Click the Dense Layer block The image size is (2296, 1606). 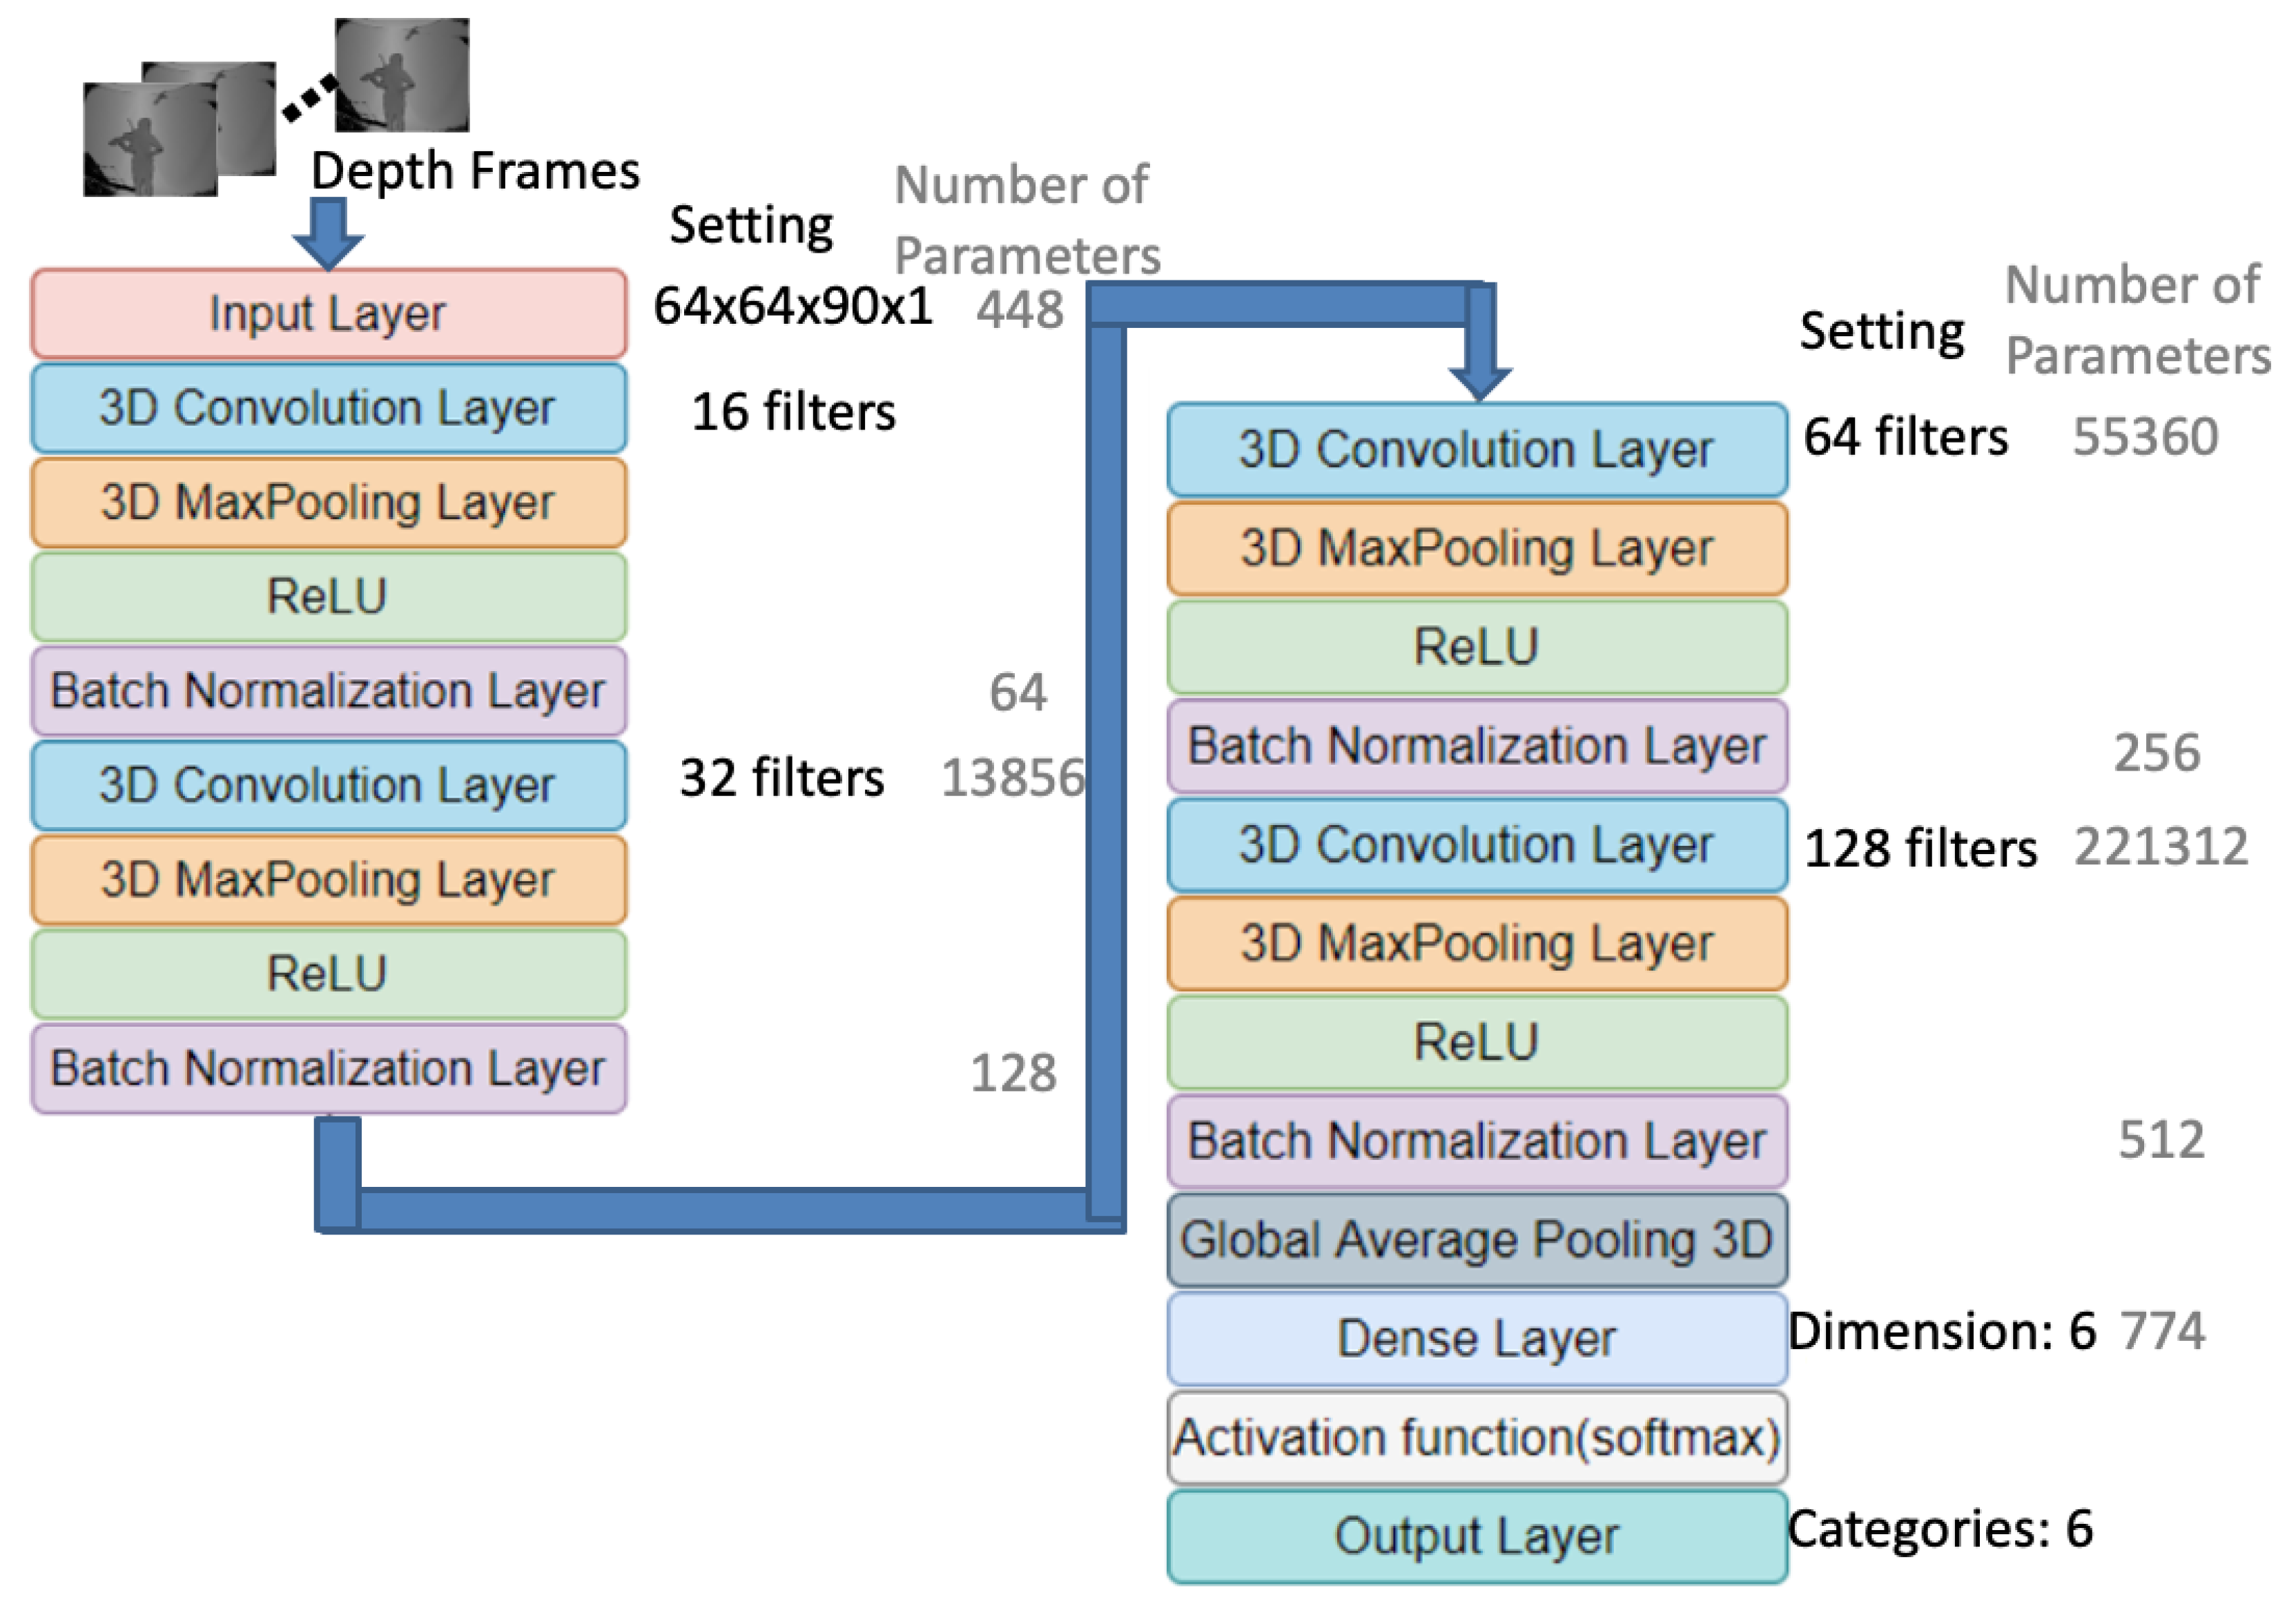click(1477, 1338)
